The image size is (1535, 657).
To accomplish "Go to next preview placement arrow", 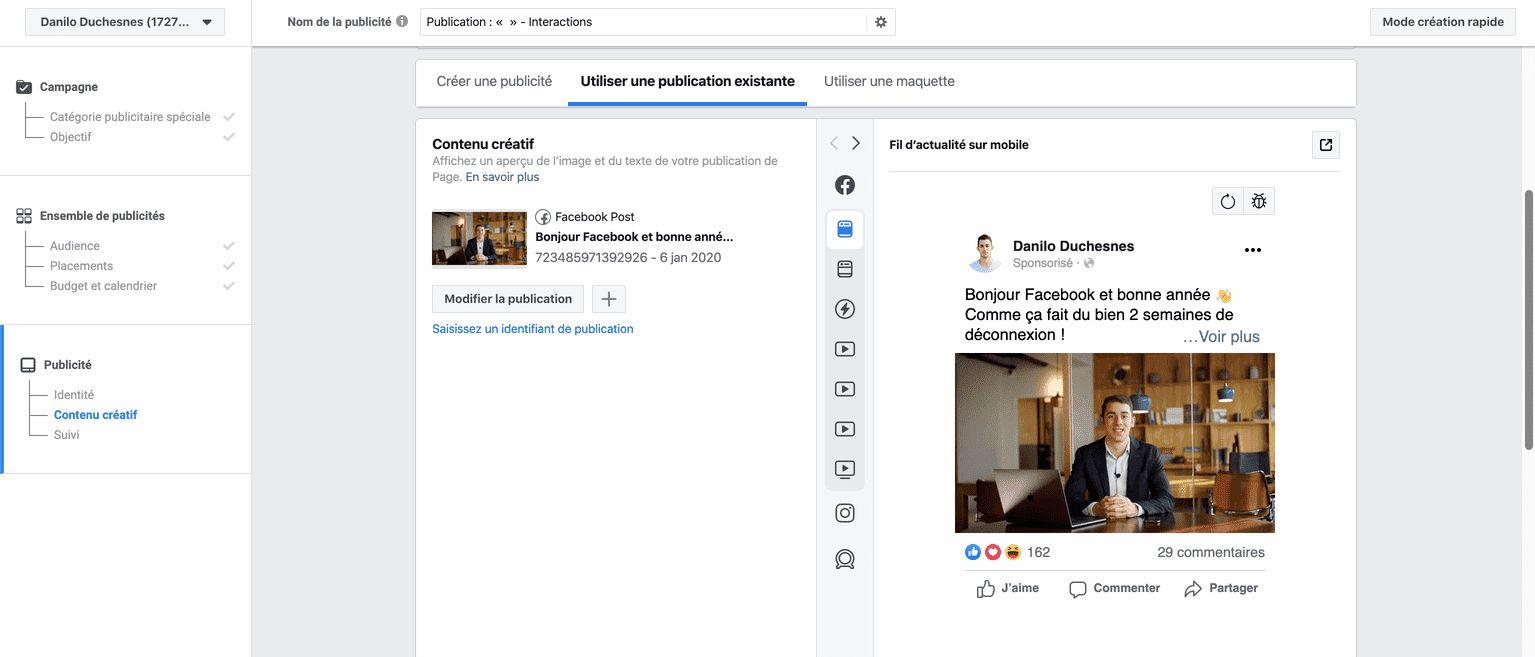I will (x=856, y=144).
